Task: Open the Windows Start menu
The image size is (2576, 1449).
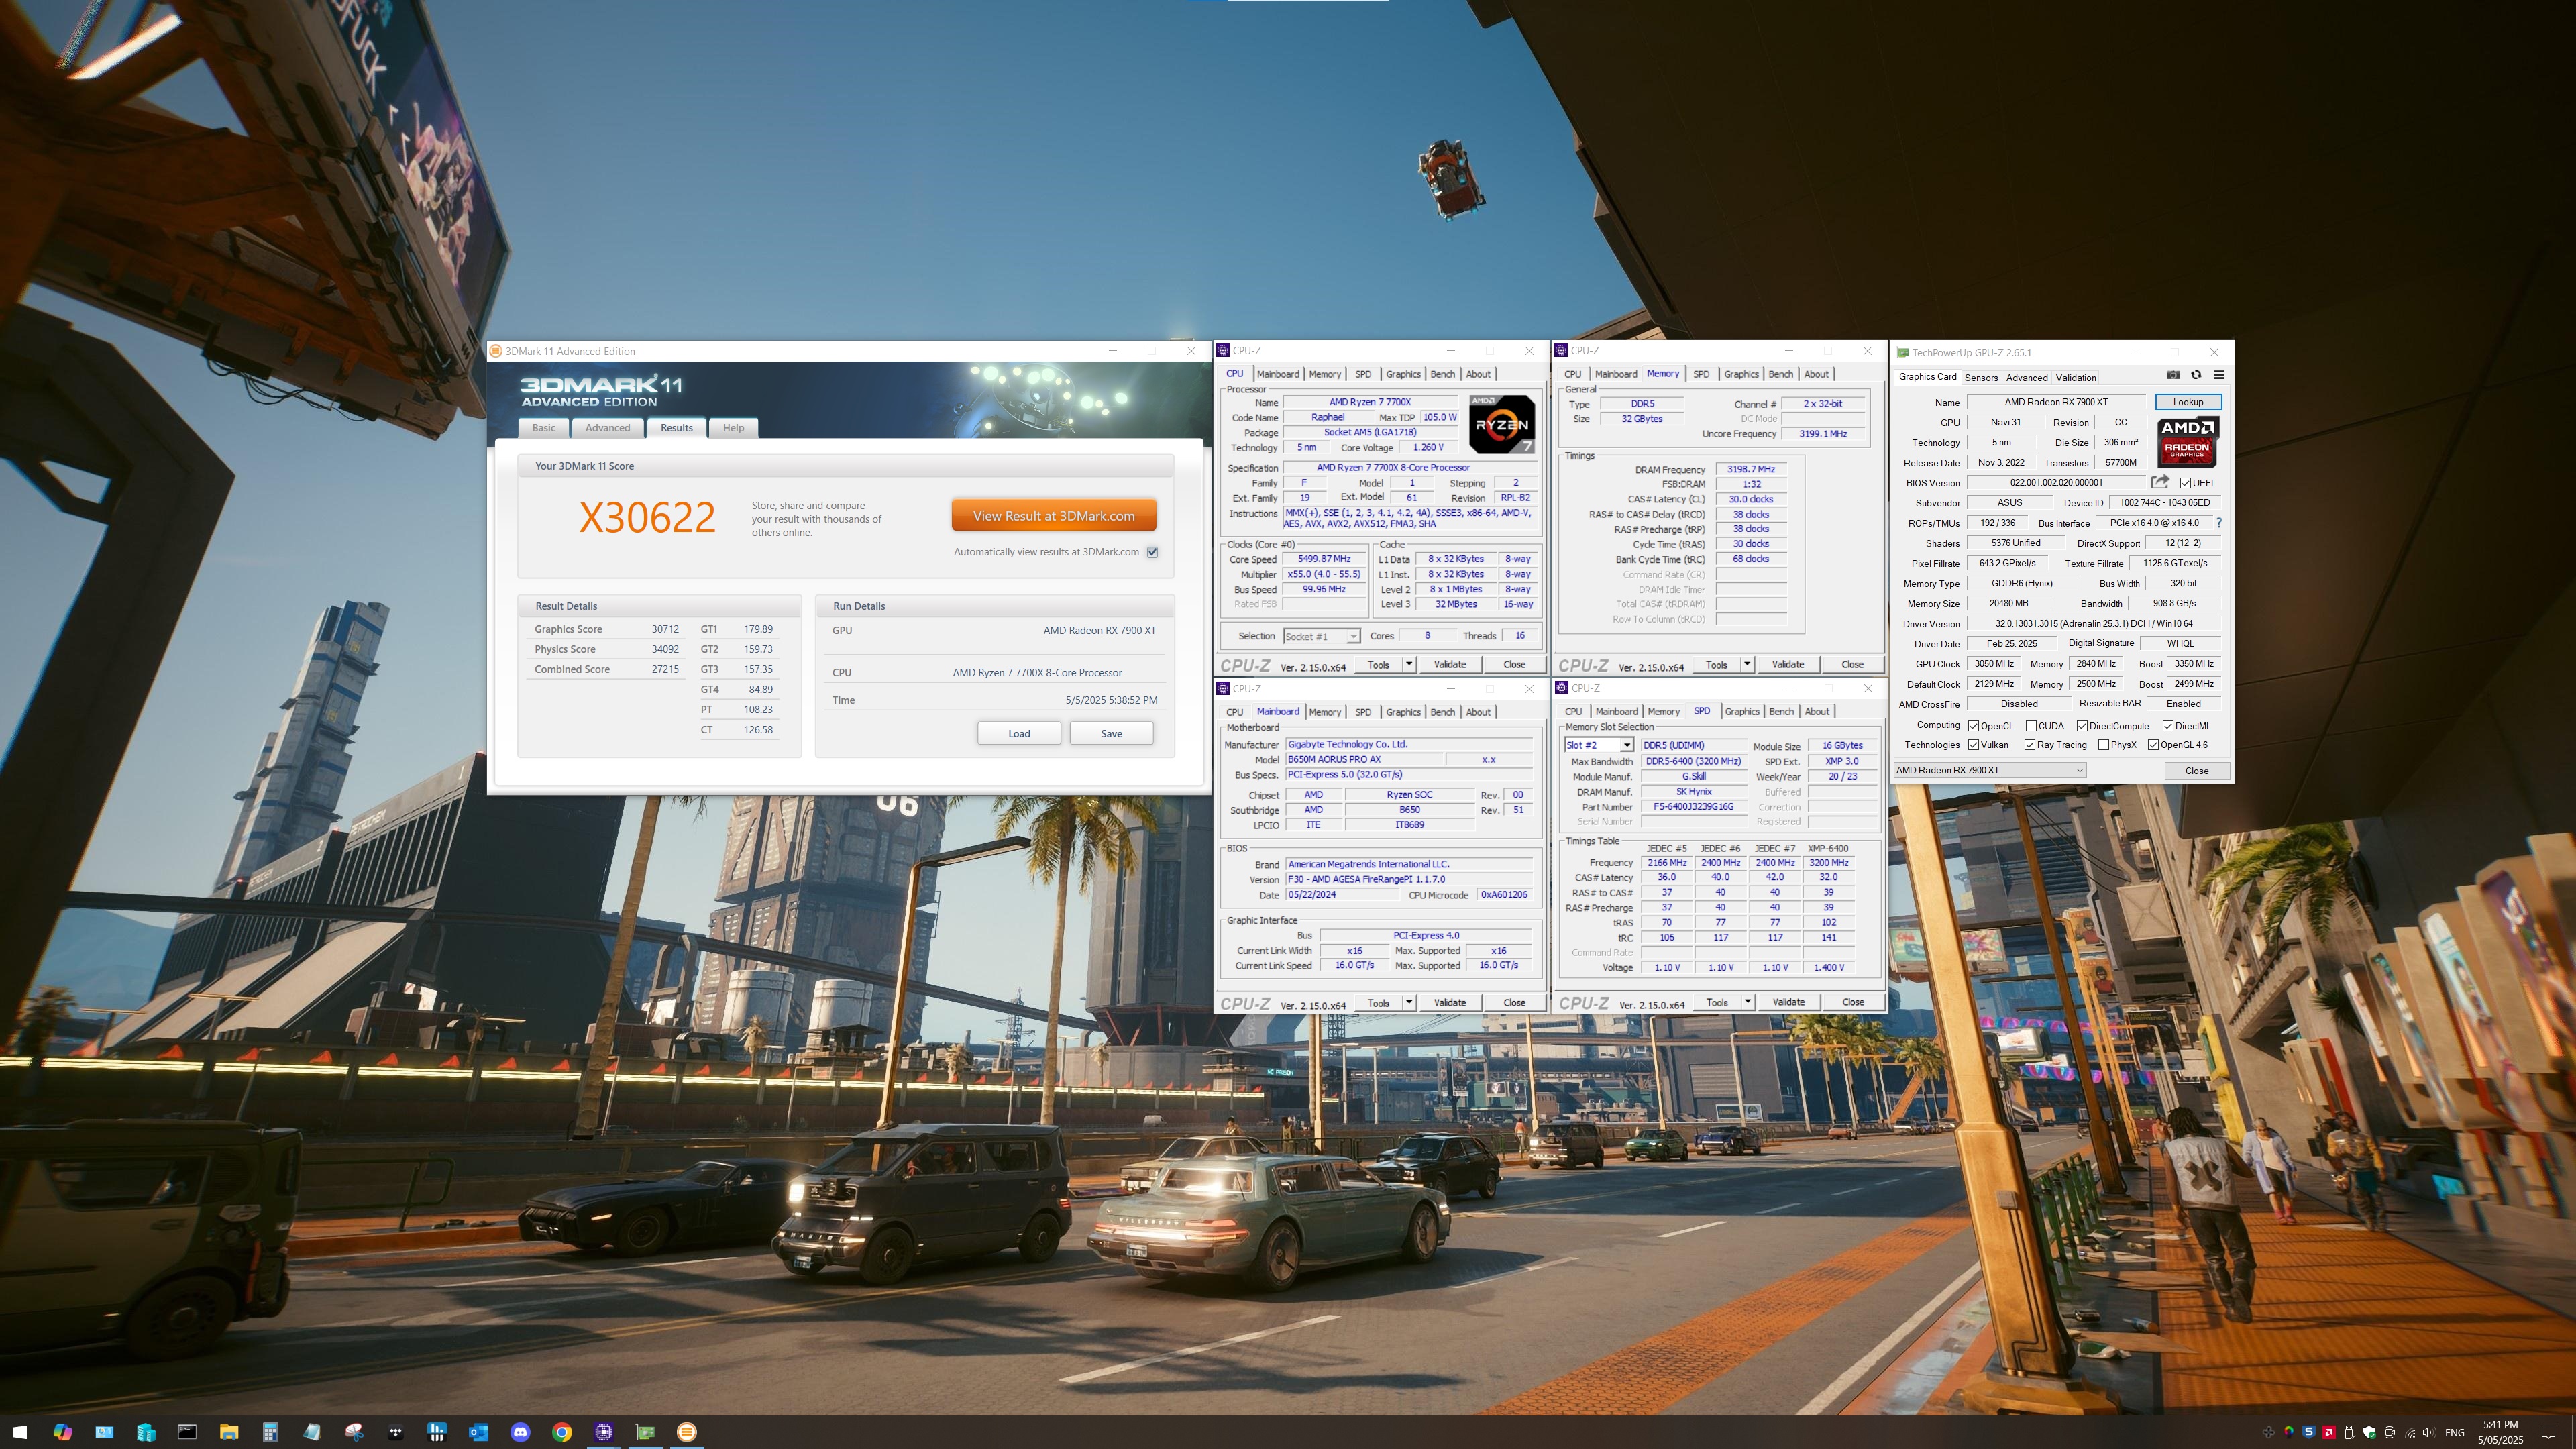Action: tap(20, 1432)
